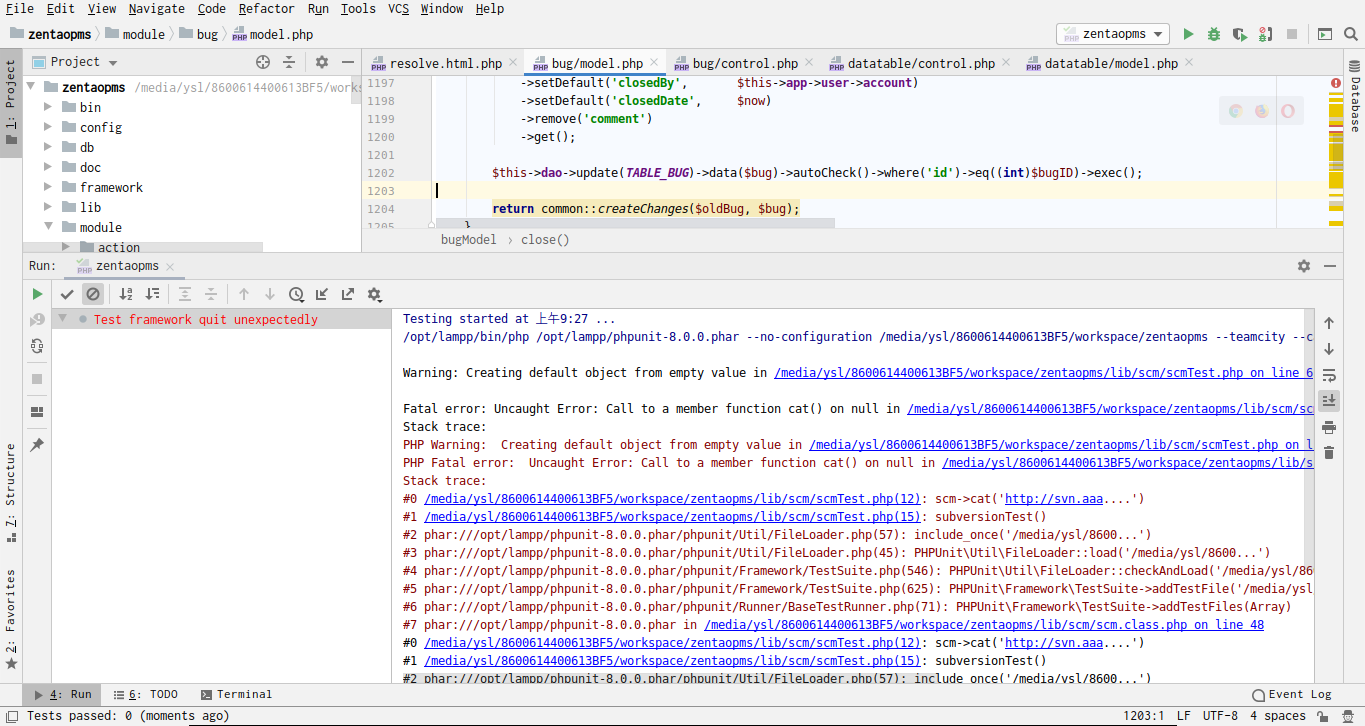The width and height of the screenshot is (1365, 726).
Task: Open the test history clock icon
Action: coord(296,294)
